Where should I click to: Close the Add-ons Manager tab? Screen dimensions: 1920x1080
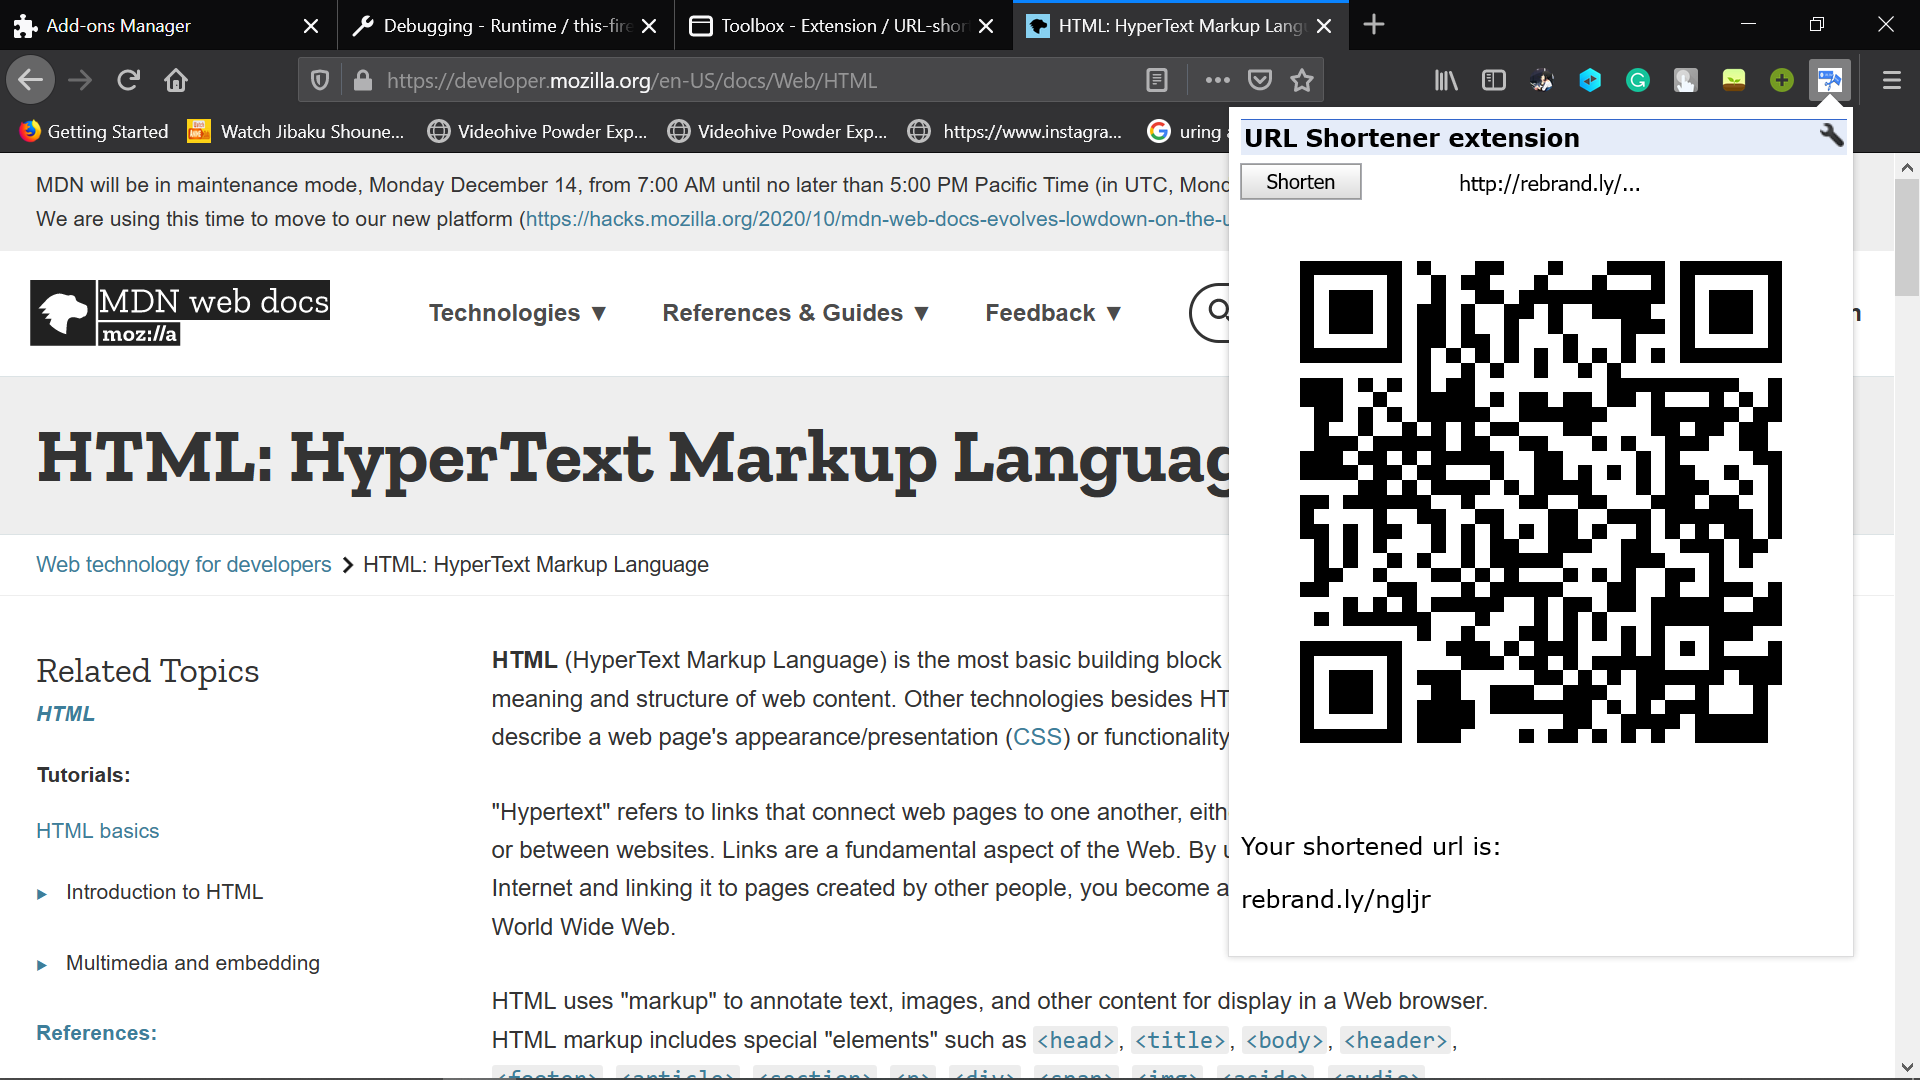[311, 26]
